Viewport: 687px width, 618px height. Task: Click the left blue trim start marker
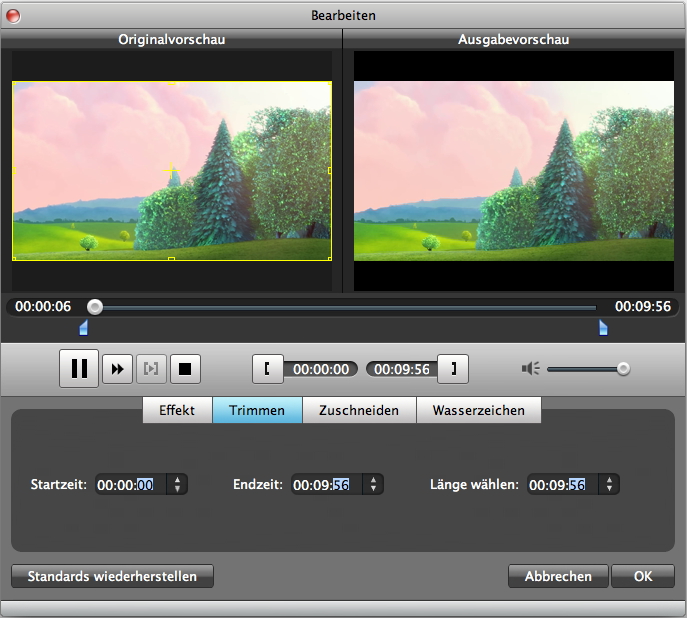pyautogui.click(x=83, y=328)
